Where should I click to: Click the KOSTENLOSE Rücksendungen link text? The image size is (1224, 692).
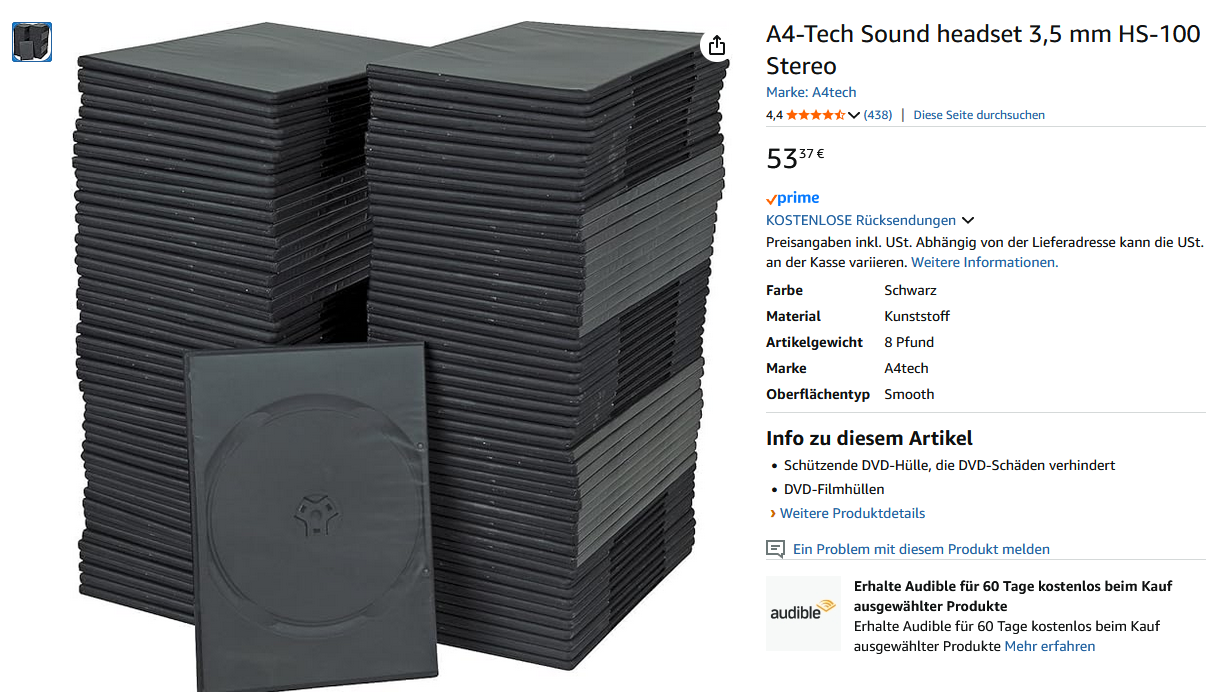[860, 220]
